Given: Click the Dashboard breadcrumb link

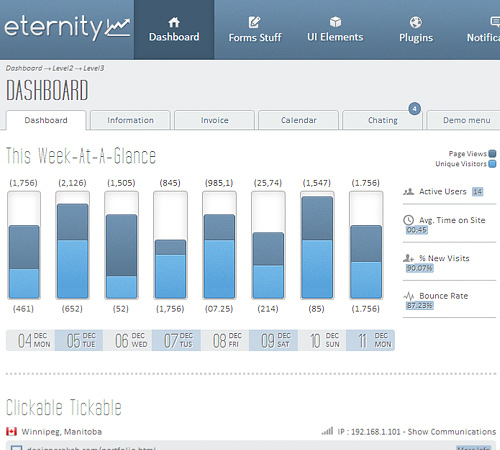Looking at the screenshot, I should coord(24,68).
